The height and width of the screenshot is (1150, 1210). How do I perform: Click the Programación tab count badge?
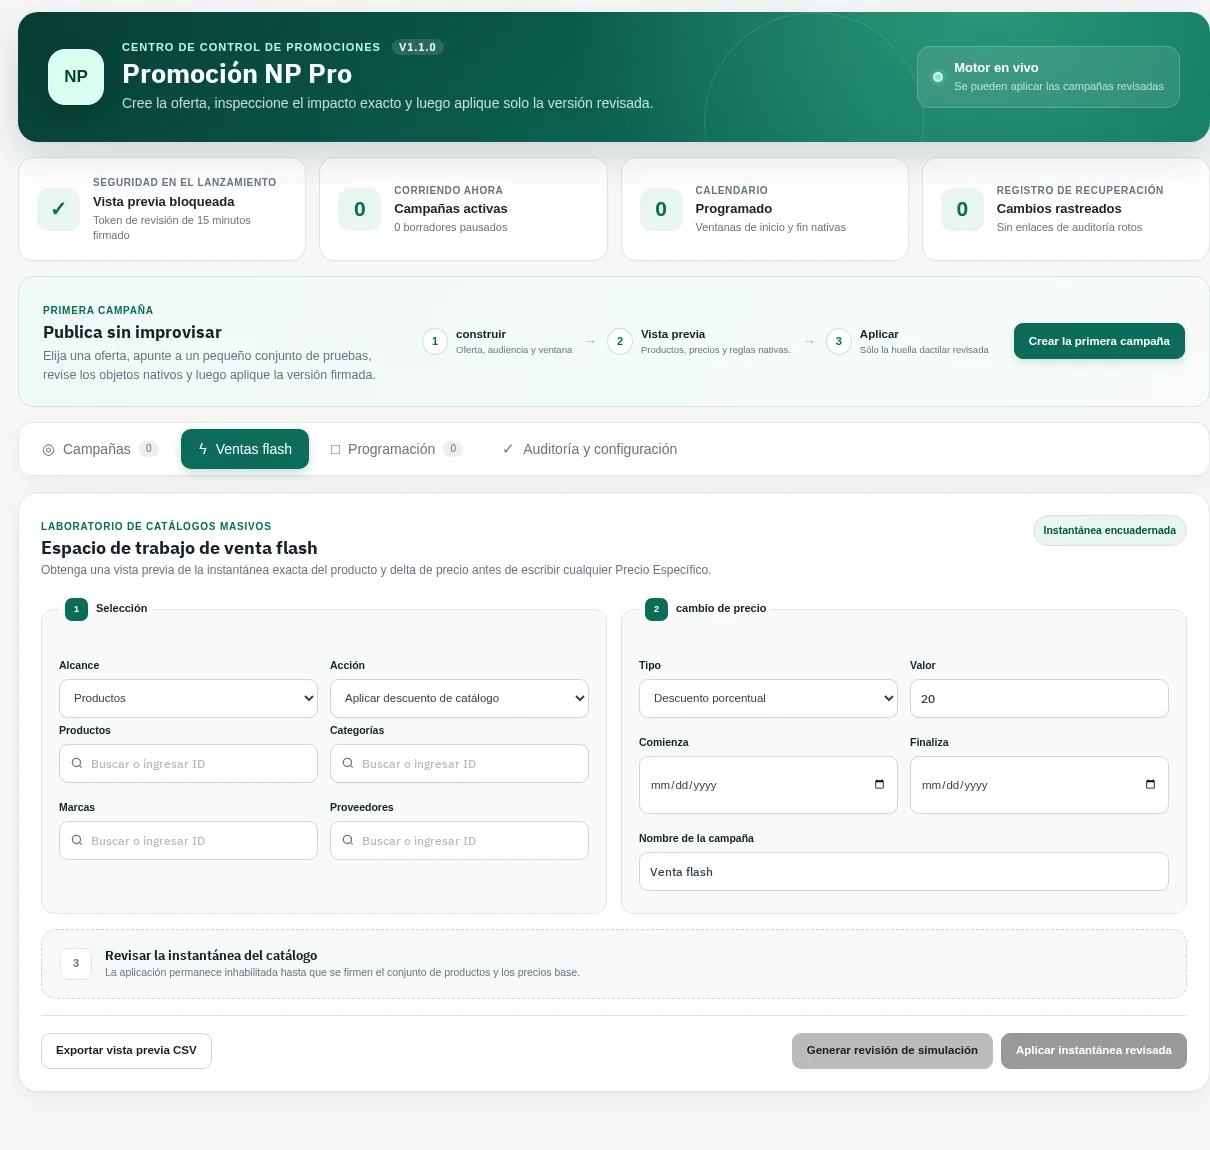[x=453, y=449]
